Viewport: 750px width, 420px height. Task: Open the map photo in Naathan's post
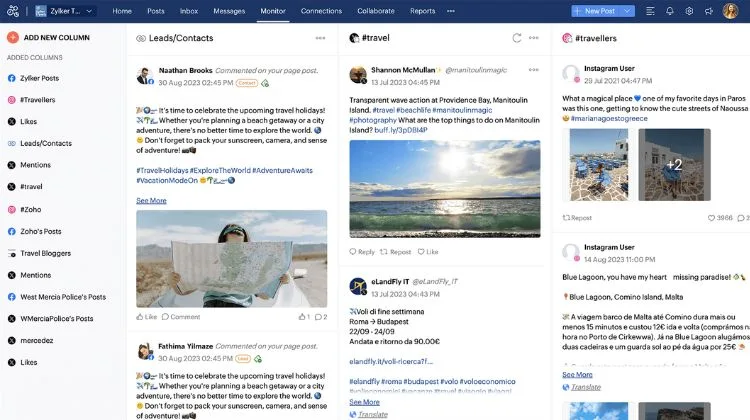tap(232, 259)
